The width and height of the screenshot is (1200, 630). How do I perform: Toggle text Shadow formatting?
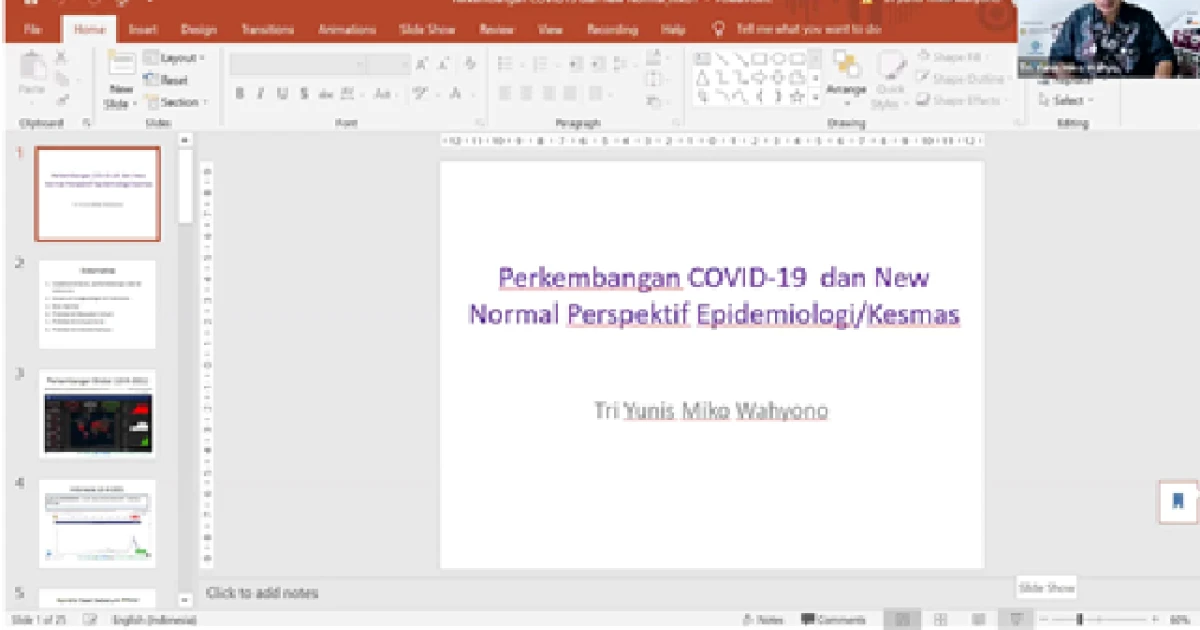coord(303,94)
